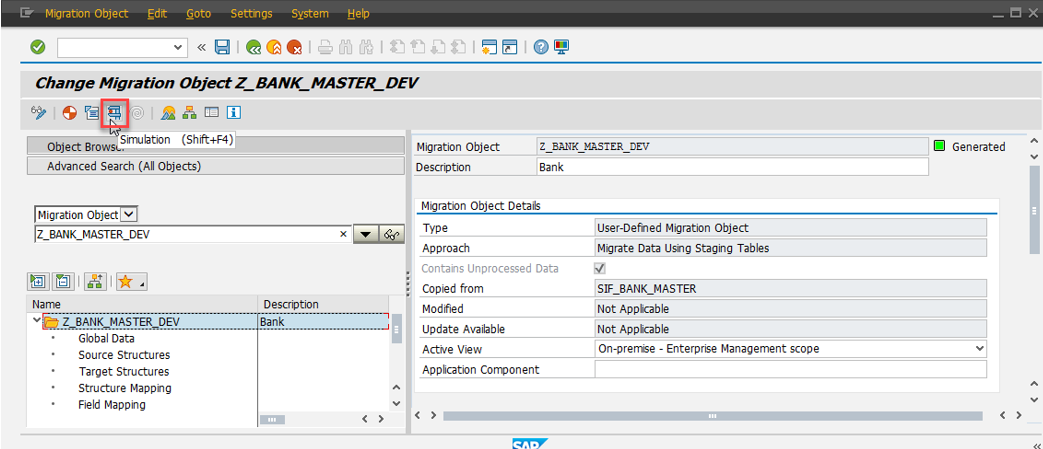Click the orange Exit icon
Viewport: 1043px width, 449px height.
click(x=273, y=47)
